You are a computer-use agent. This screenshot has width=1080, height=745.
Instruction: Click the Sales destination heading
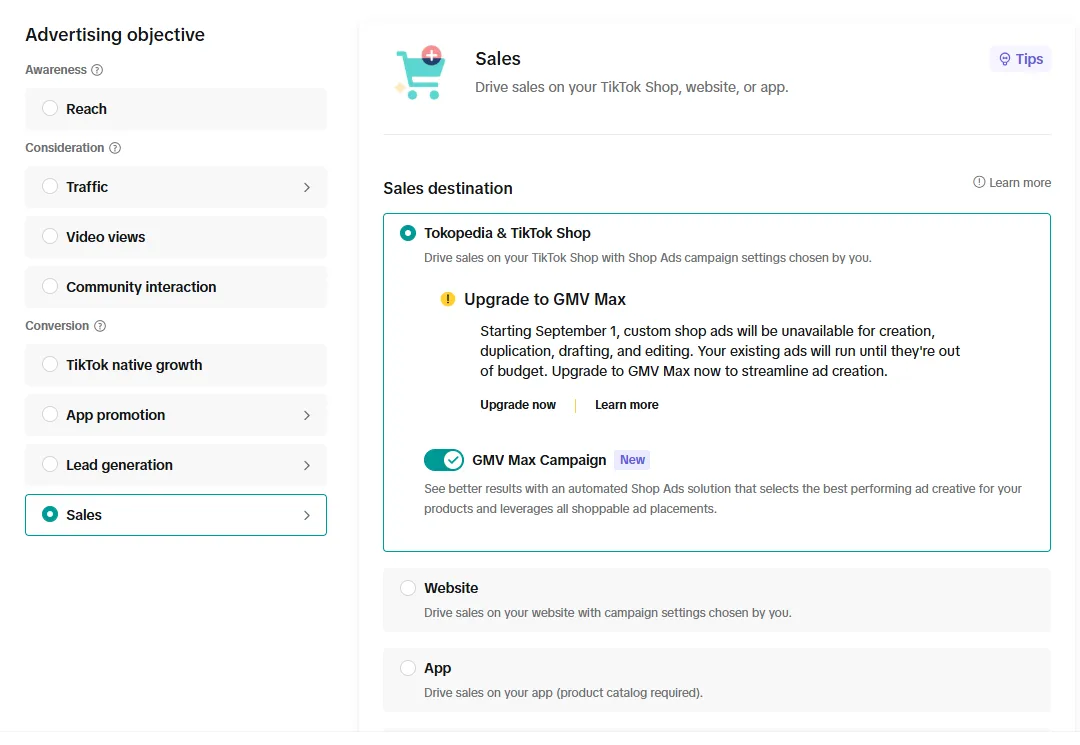[x=448, y=188]
